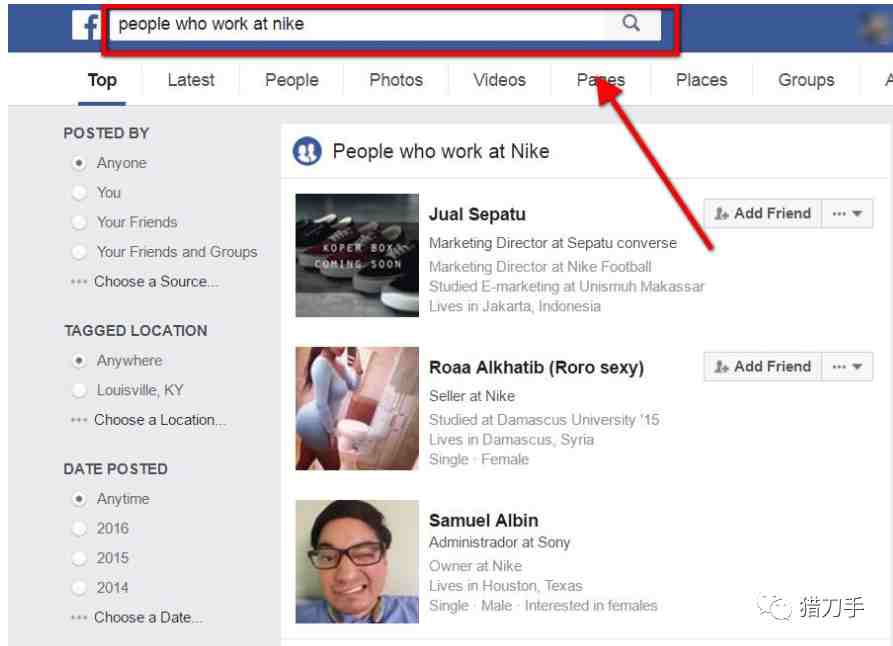Select the You posted-by radio option

tap(79, 193)
